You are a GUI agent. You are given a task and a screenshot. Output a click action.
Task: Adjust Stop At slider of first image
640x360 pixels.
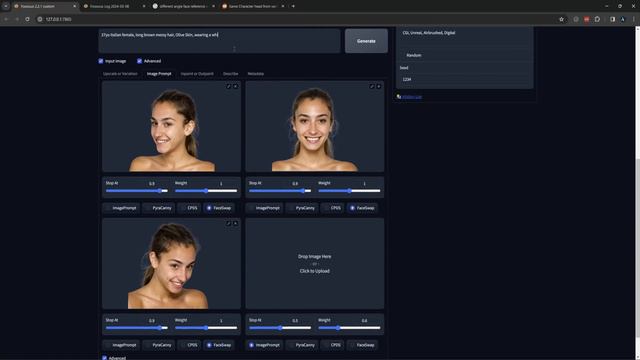point(137,191)
